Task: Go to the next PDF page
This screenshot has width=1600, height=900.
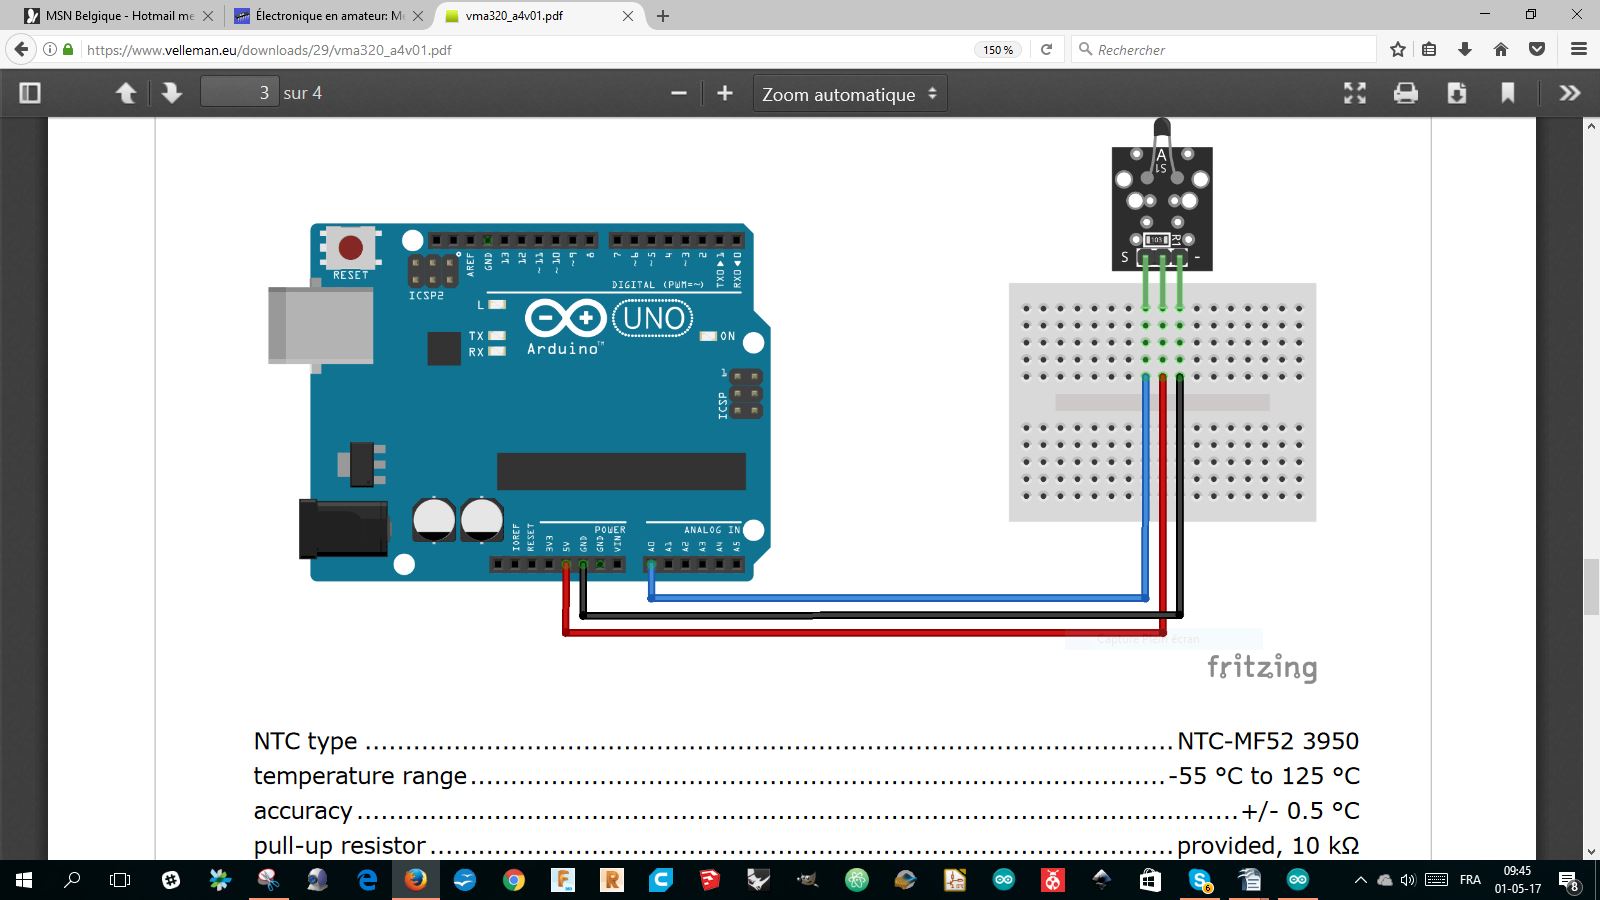Action: [x=172, y=93]
